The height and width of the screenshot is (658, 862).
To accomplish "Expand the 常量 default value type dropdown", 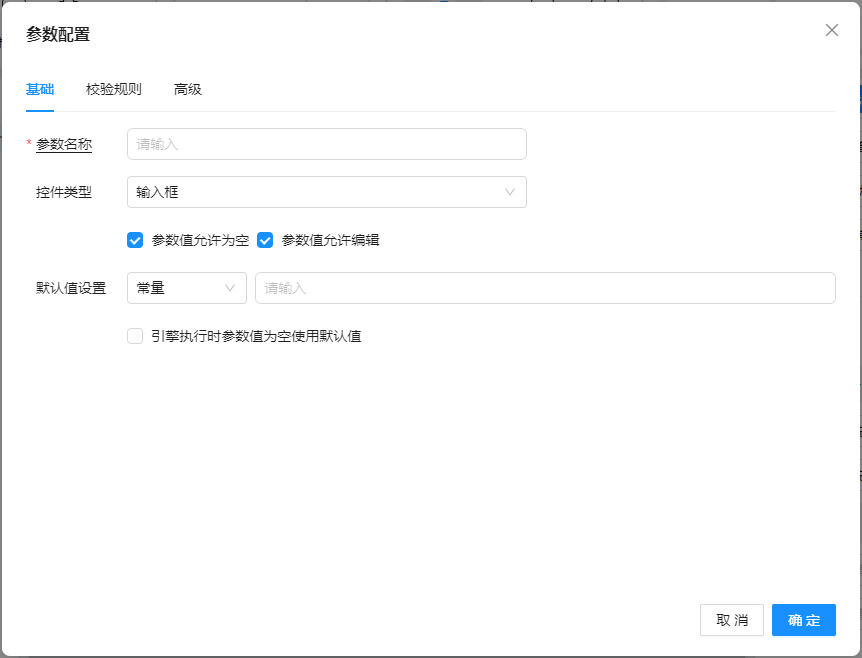I will (180, 288).
